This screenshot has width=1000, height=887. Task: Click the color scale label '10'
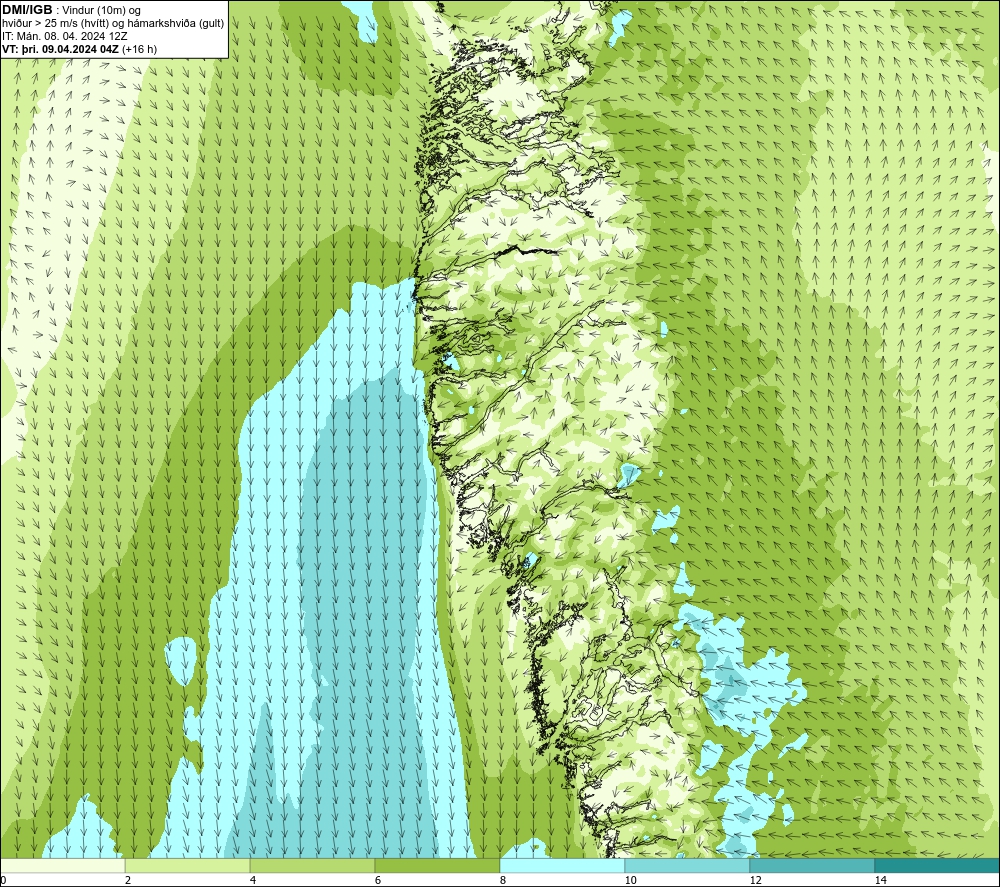(630, 880)
